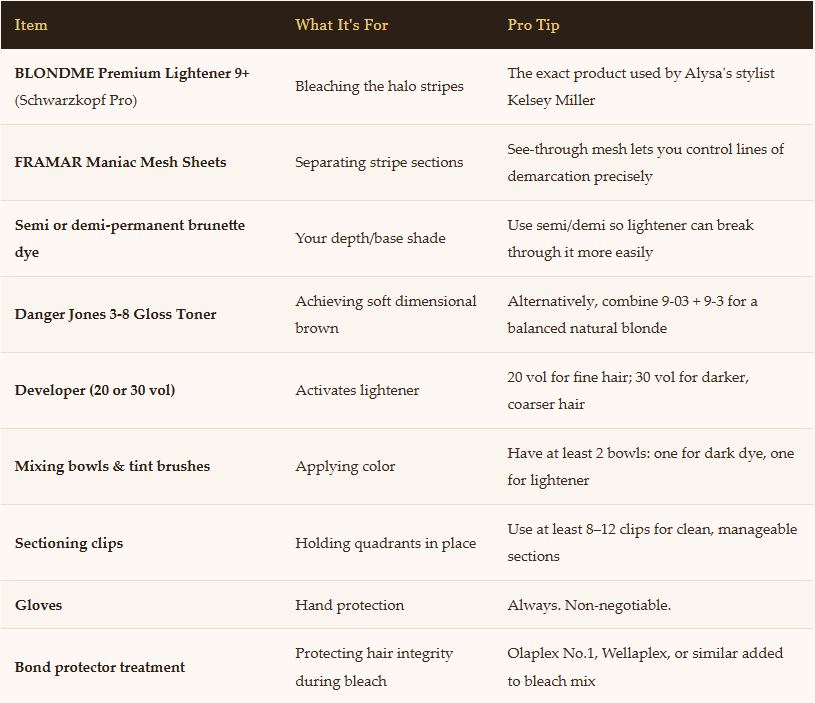The width and height of the screenshot is (815, 703).
Task: Select the Danger Jones 3-8 Gloss Toner item
Action: coord(116,314)
